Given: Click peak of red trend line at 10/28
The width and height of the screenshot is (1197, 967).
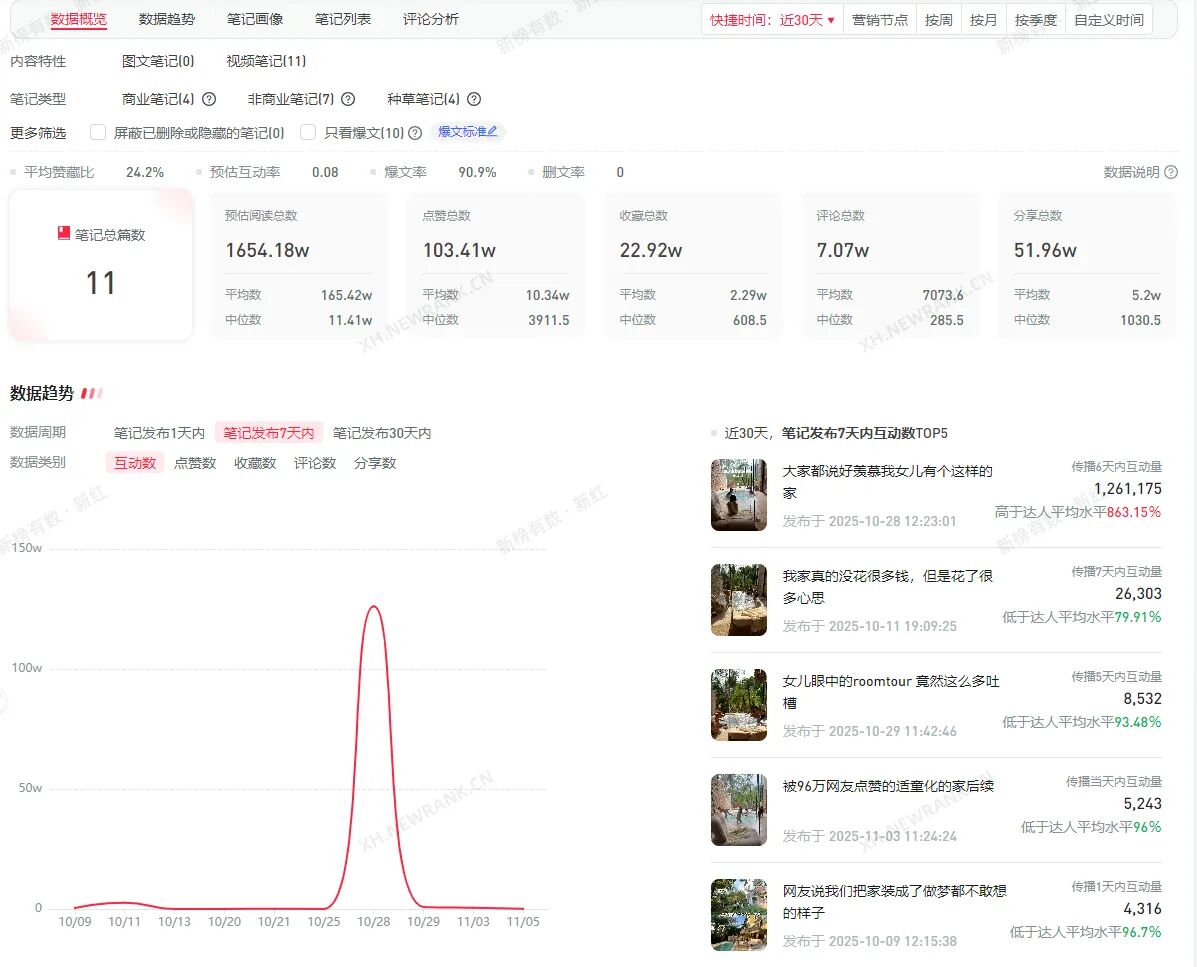Looking at the screenshot, I should (x=373, y=606).
